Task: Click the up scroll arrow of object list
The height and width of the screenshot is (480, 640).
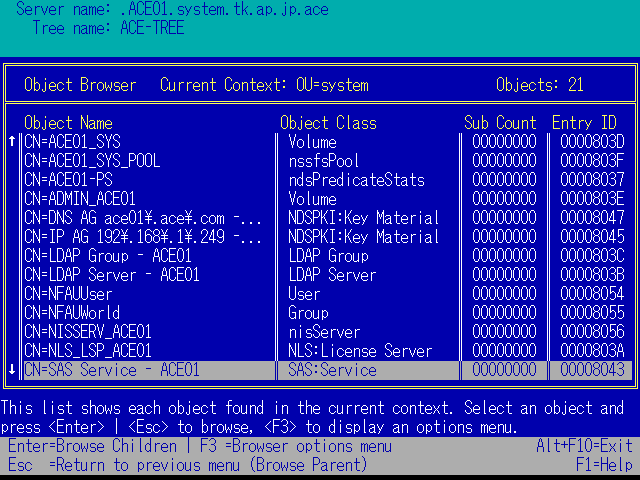Action: click(12, 142)
